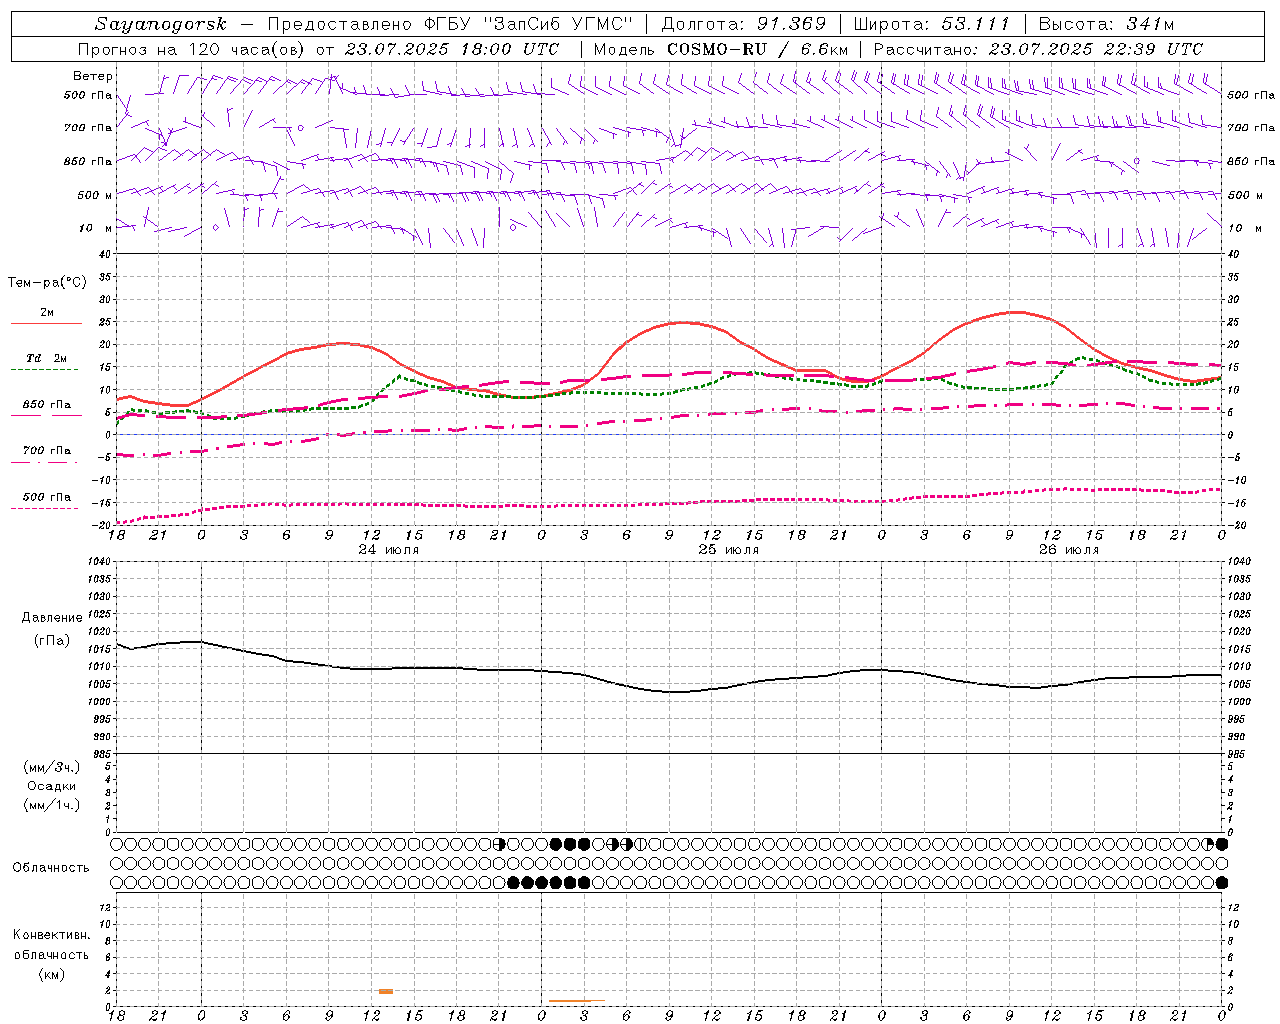Click the computed timestamp Рассчитано: 23.07.2025 22:39 UTC
This screenshot has height=1024, width=1280.
1038,49
